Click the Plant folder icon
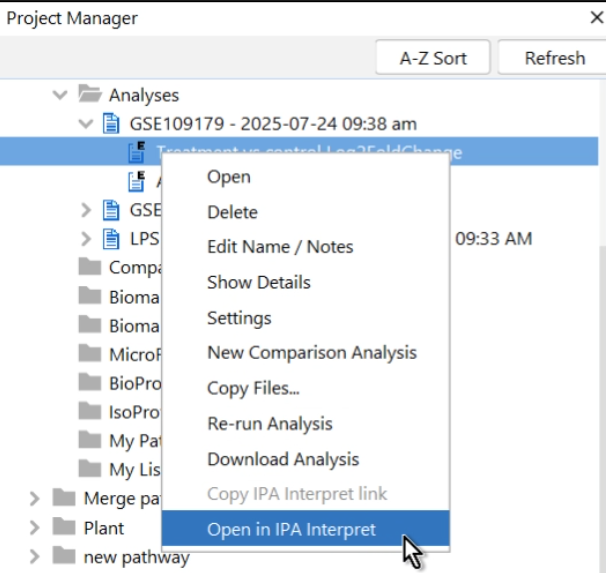Image resolution: width=606 pixels, height=573 pixels. [x=64, y=527]
